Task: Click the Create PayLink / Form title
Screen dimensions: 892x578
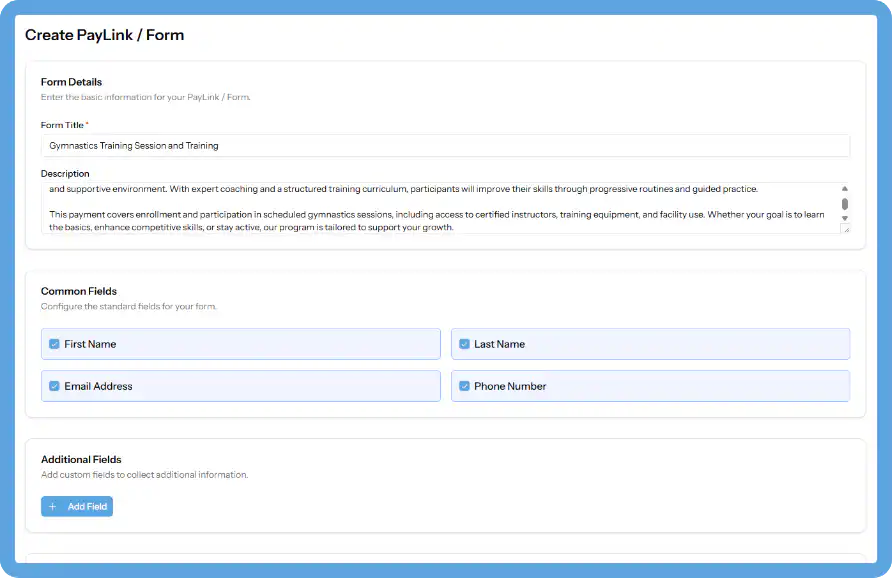Action: [103, 34]
